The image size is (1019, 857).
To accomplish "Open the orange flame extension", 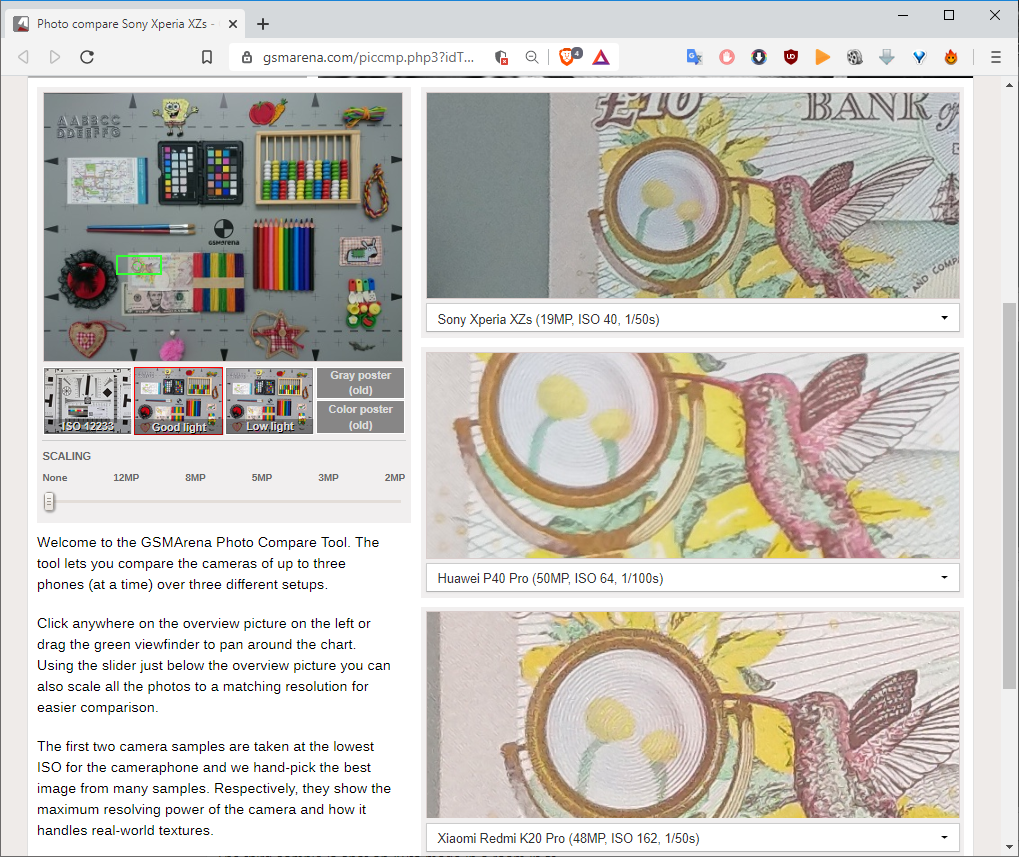I will coord(951,57).
